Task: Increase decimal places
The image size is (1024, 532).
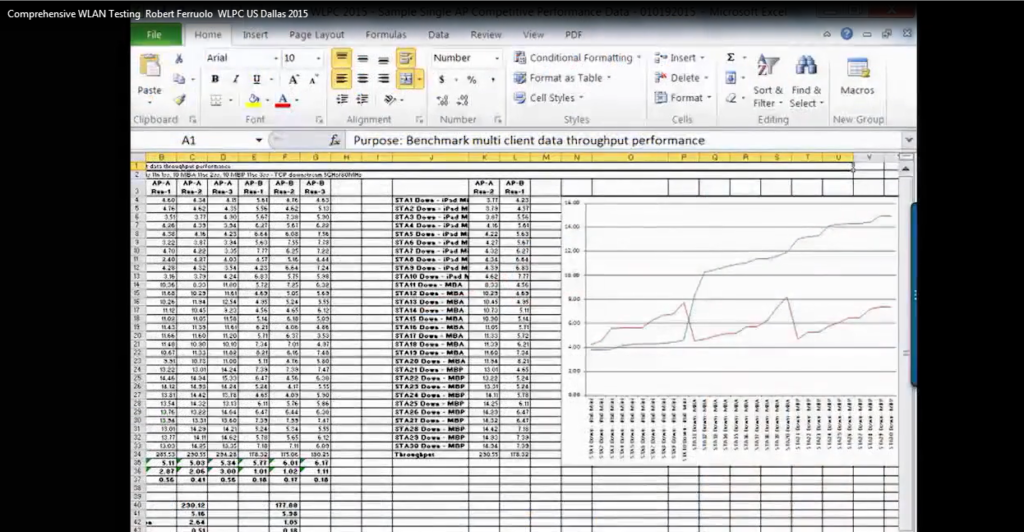Action: (x=442, y=100)
